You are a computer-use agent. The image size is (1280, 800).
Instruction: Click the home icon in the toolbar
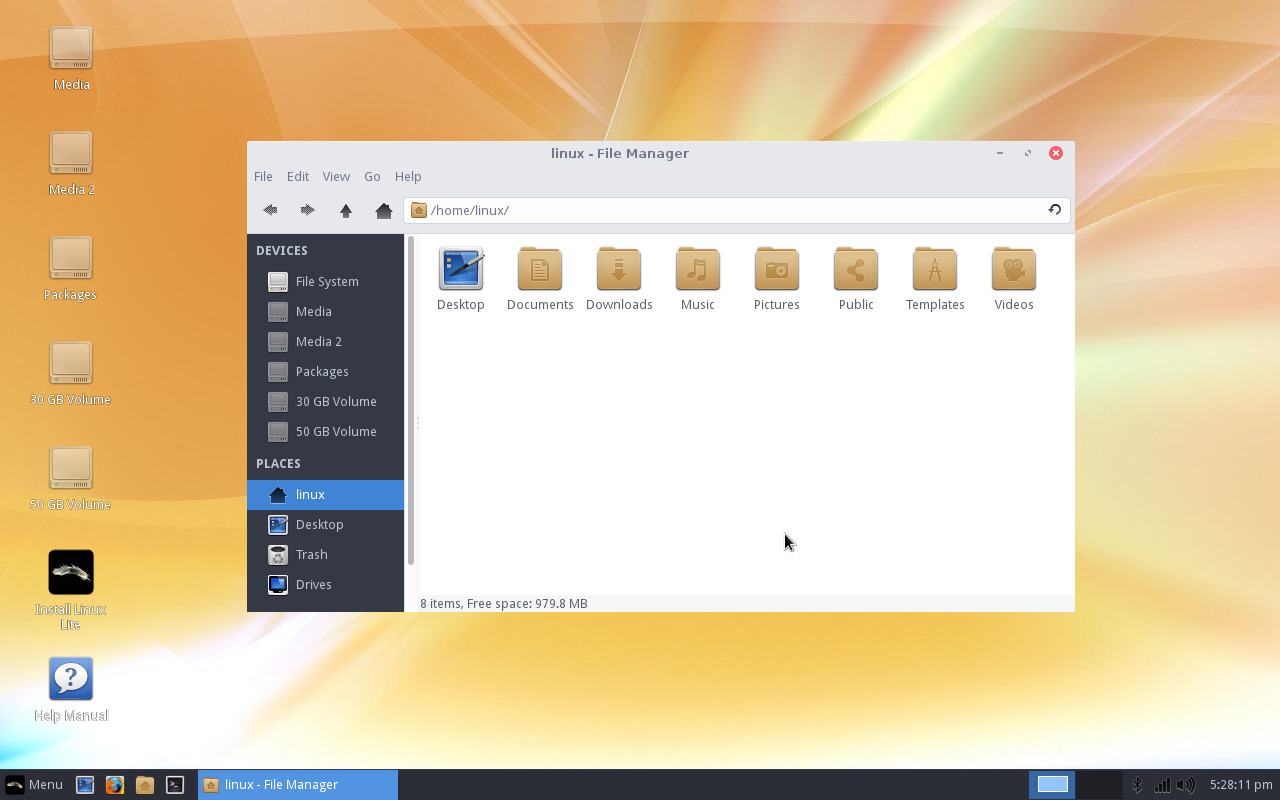click(383, 210)
